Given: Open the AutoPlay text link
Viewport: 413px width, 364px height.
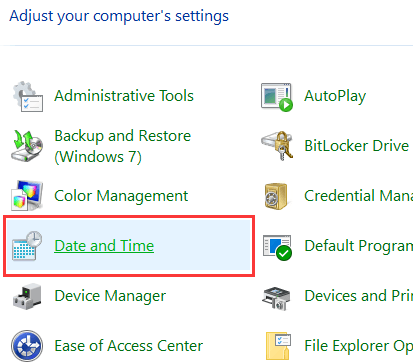Looking at the screenshot, I should click(335, 96).
